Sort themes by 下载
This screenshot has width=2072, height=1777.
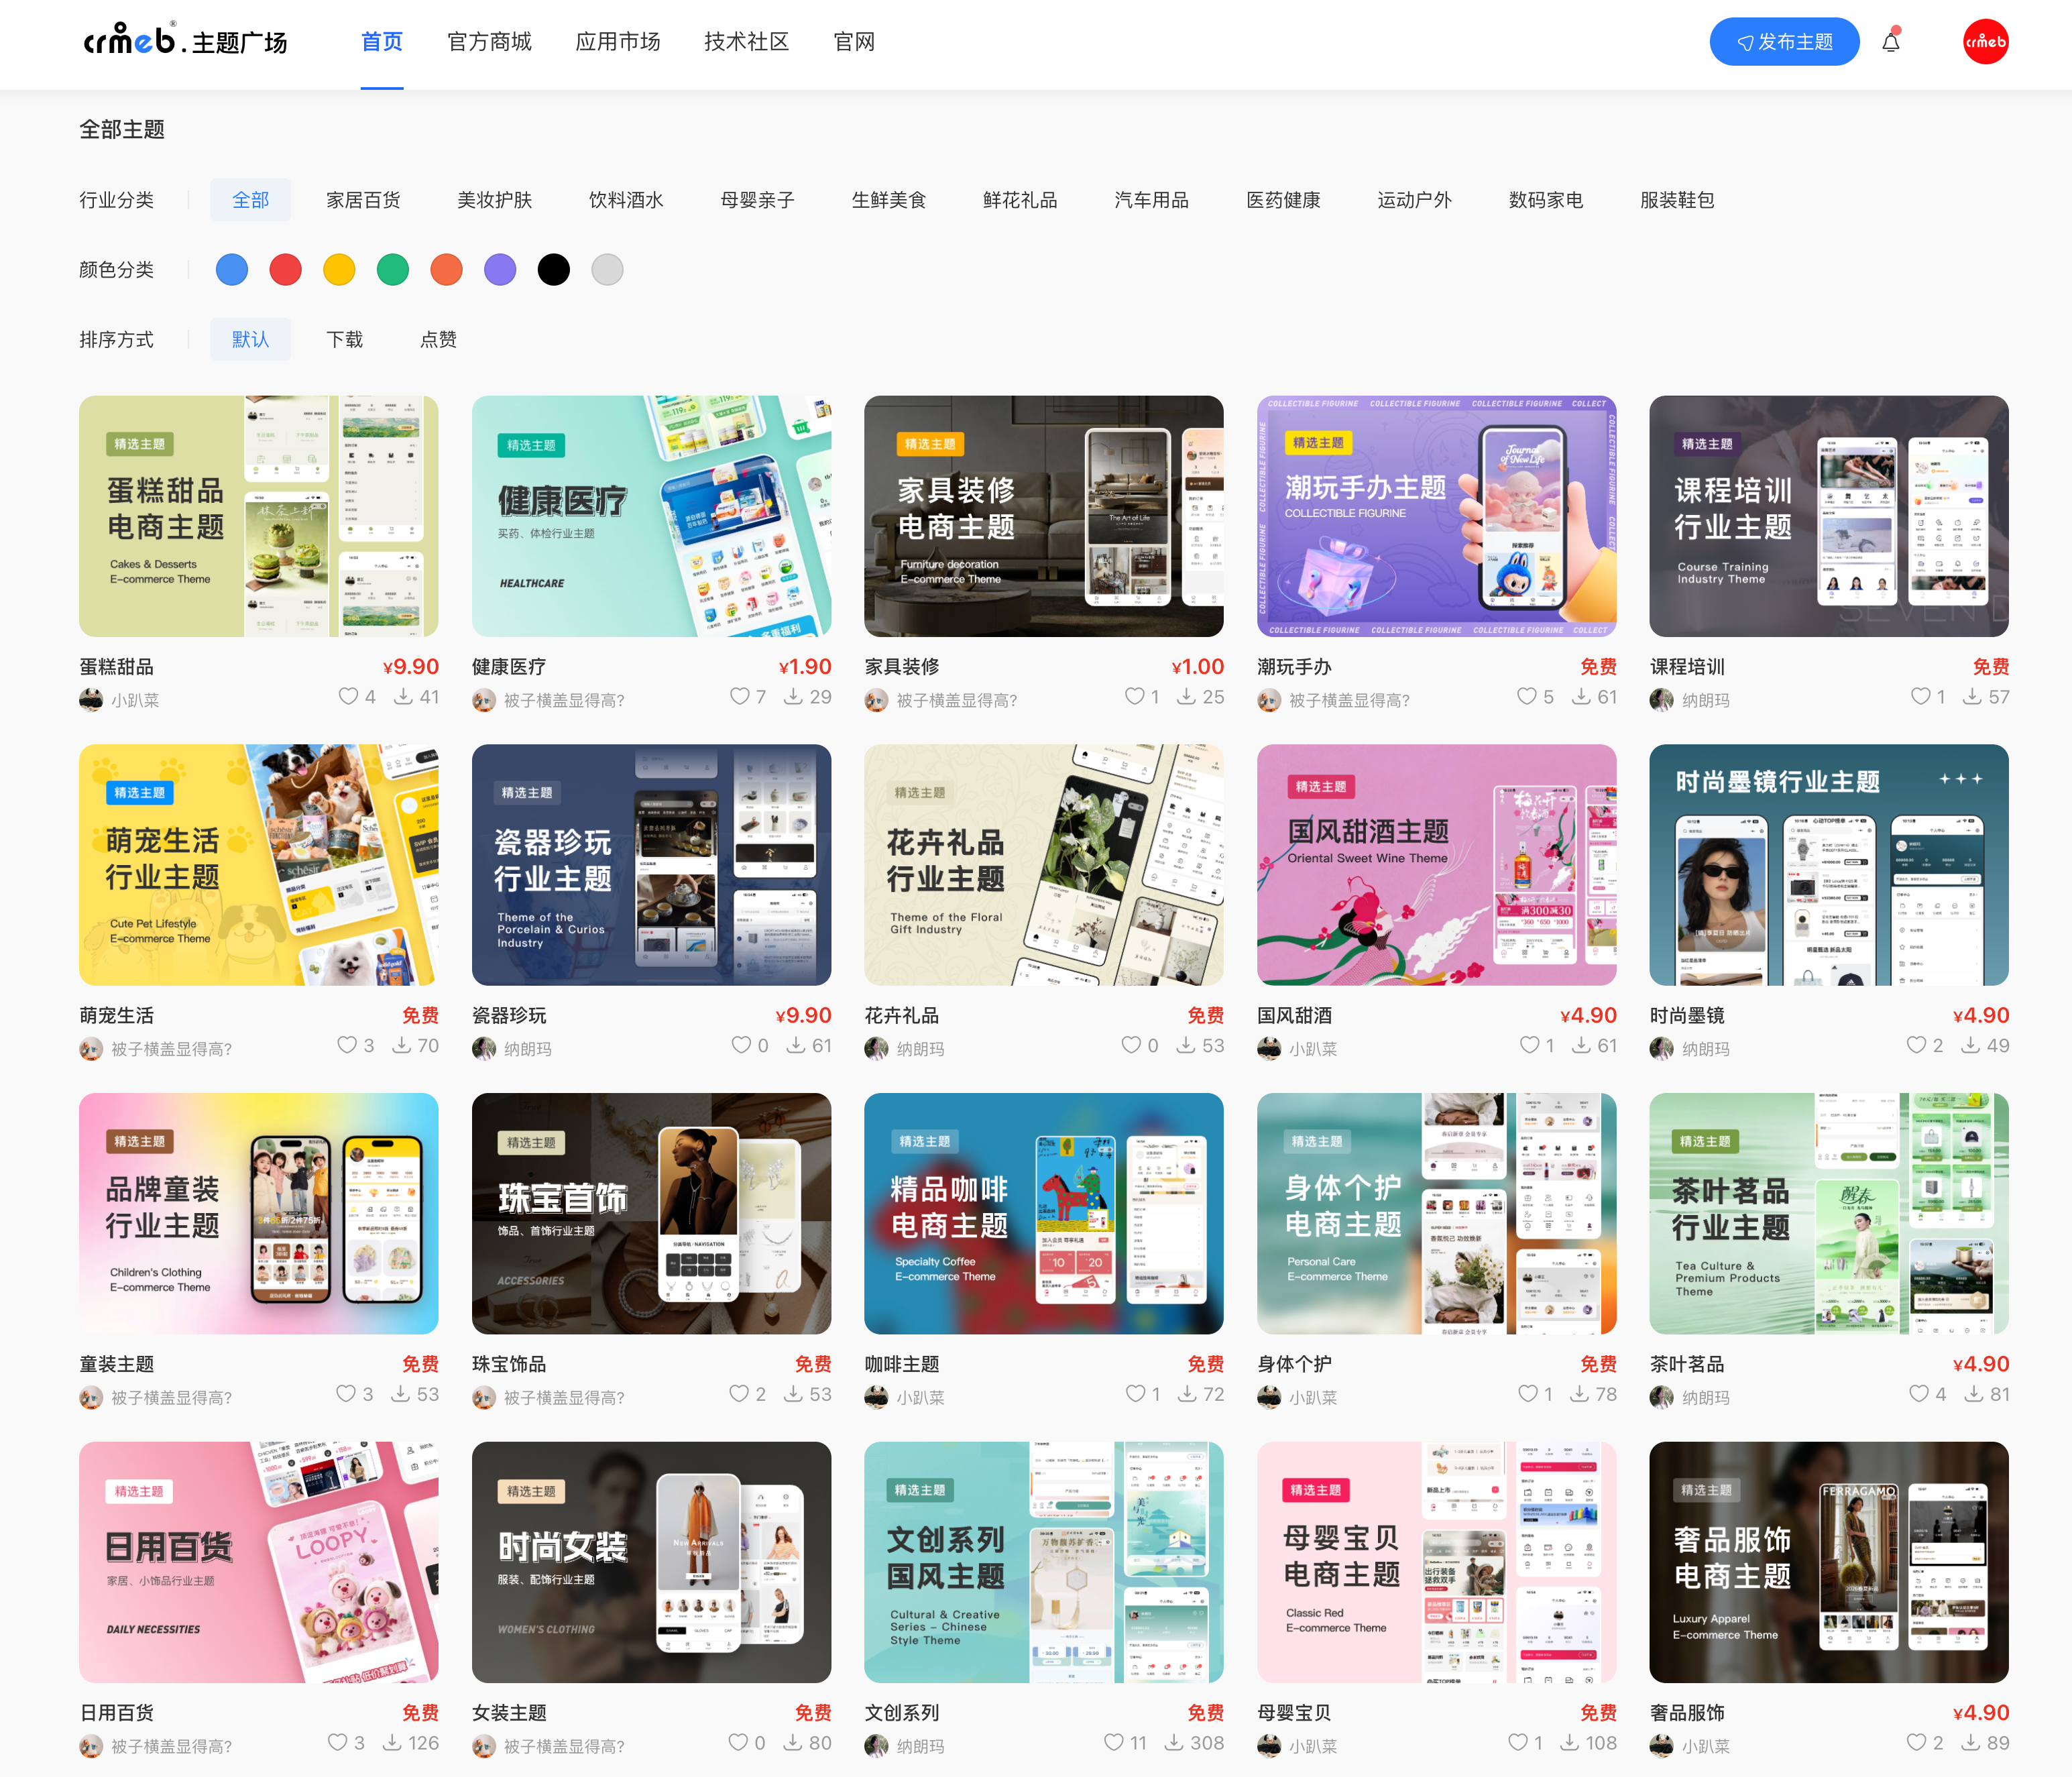pyautogui.click(x=344, y=340)
